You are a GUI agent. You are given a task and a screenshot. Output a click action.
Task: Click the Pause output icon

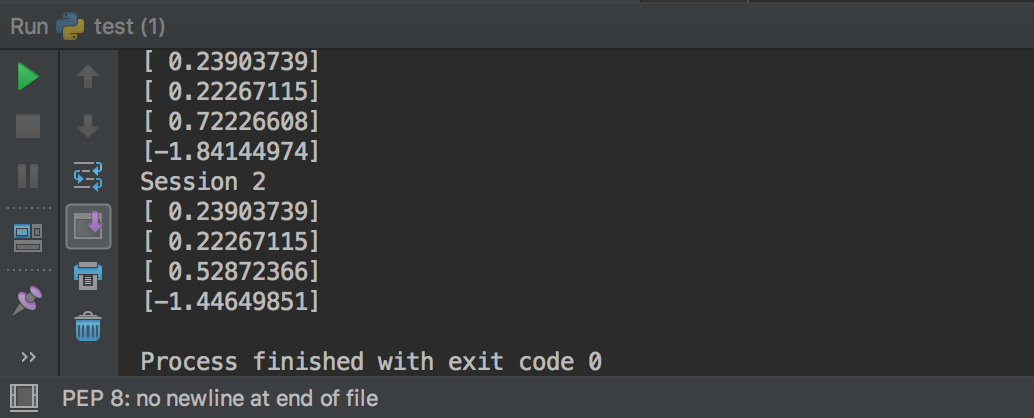pyautogui.click(x=28, y=176)
